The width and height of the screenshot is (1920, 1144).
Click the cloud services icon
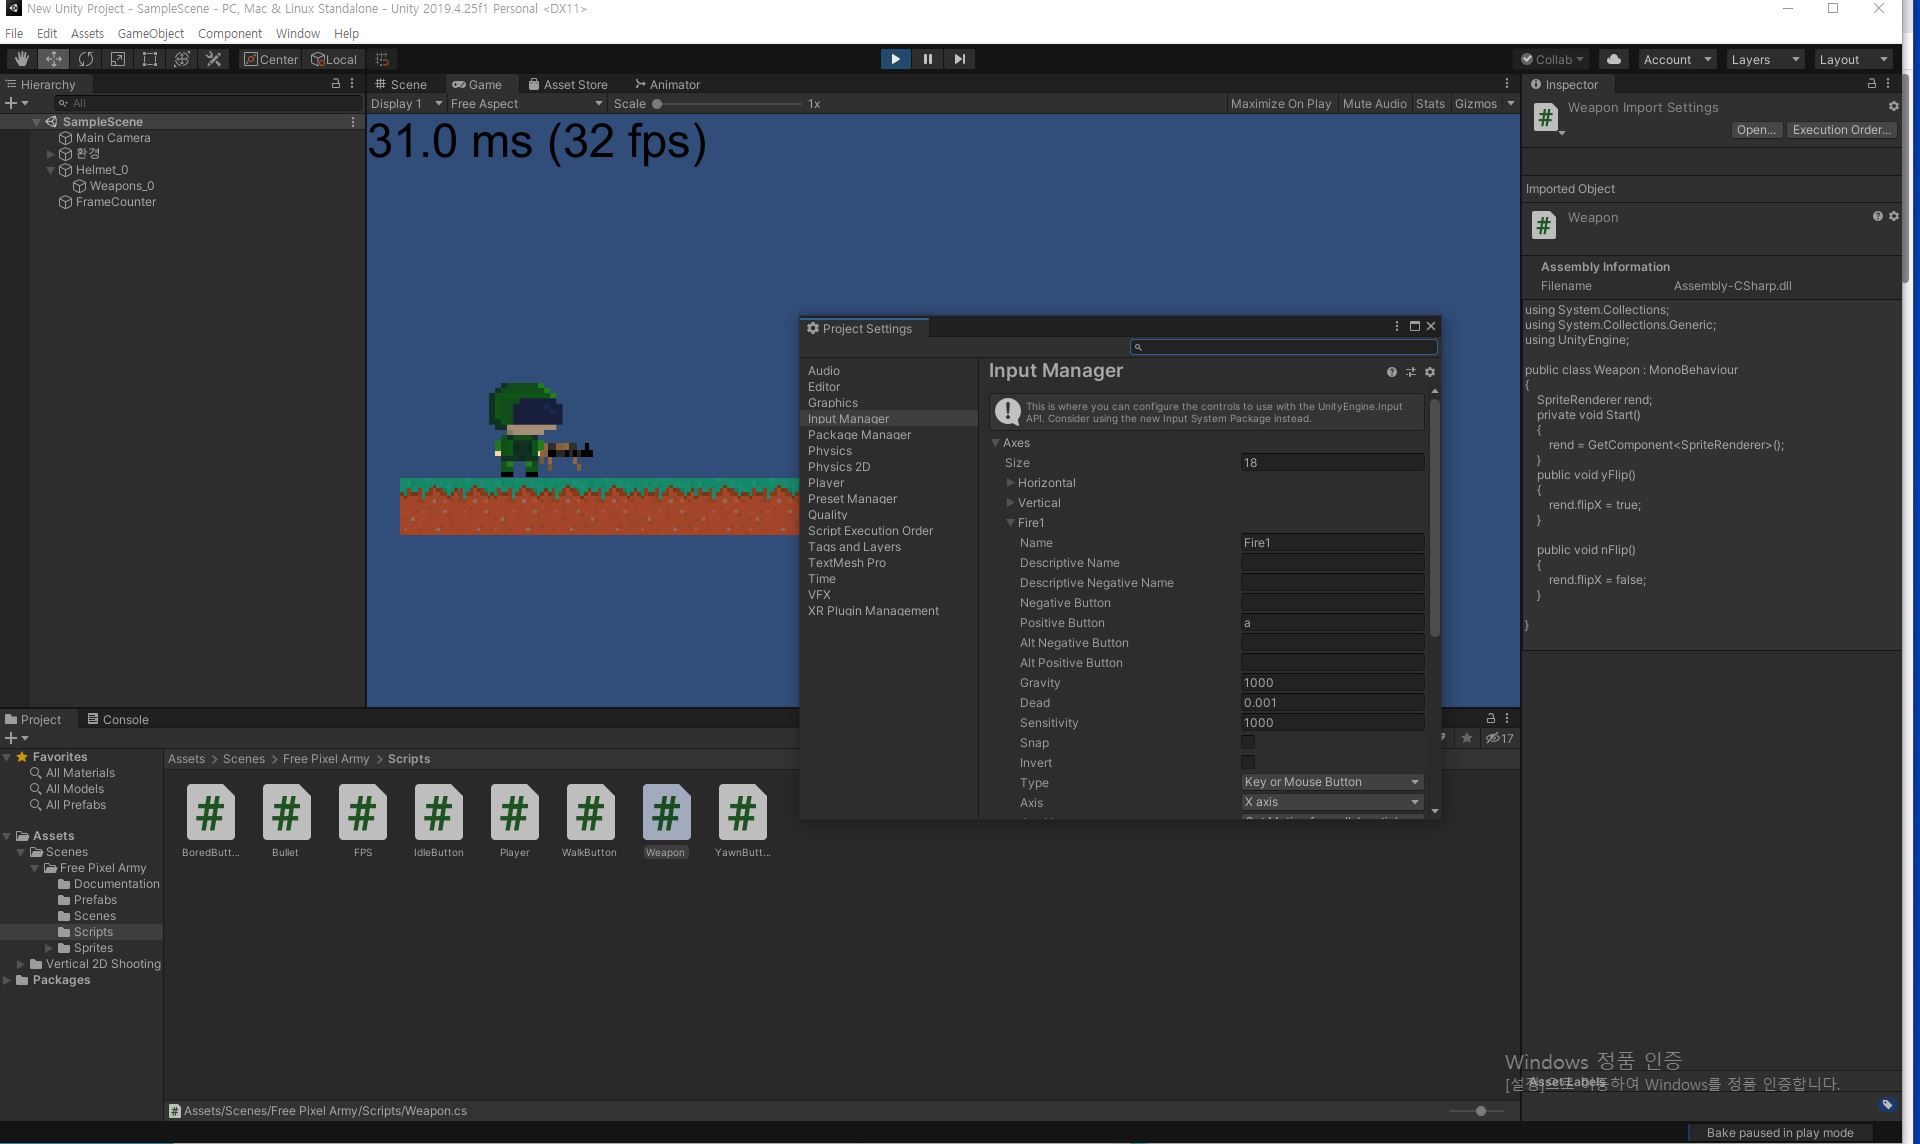coord(1613,59)
